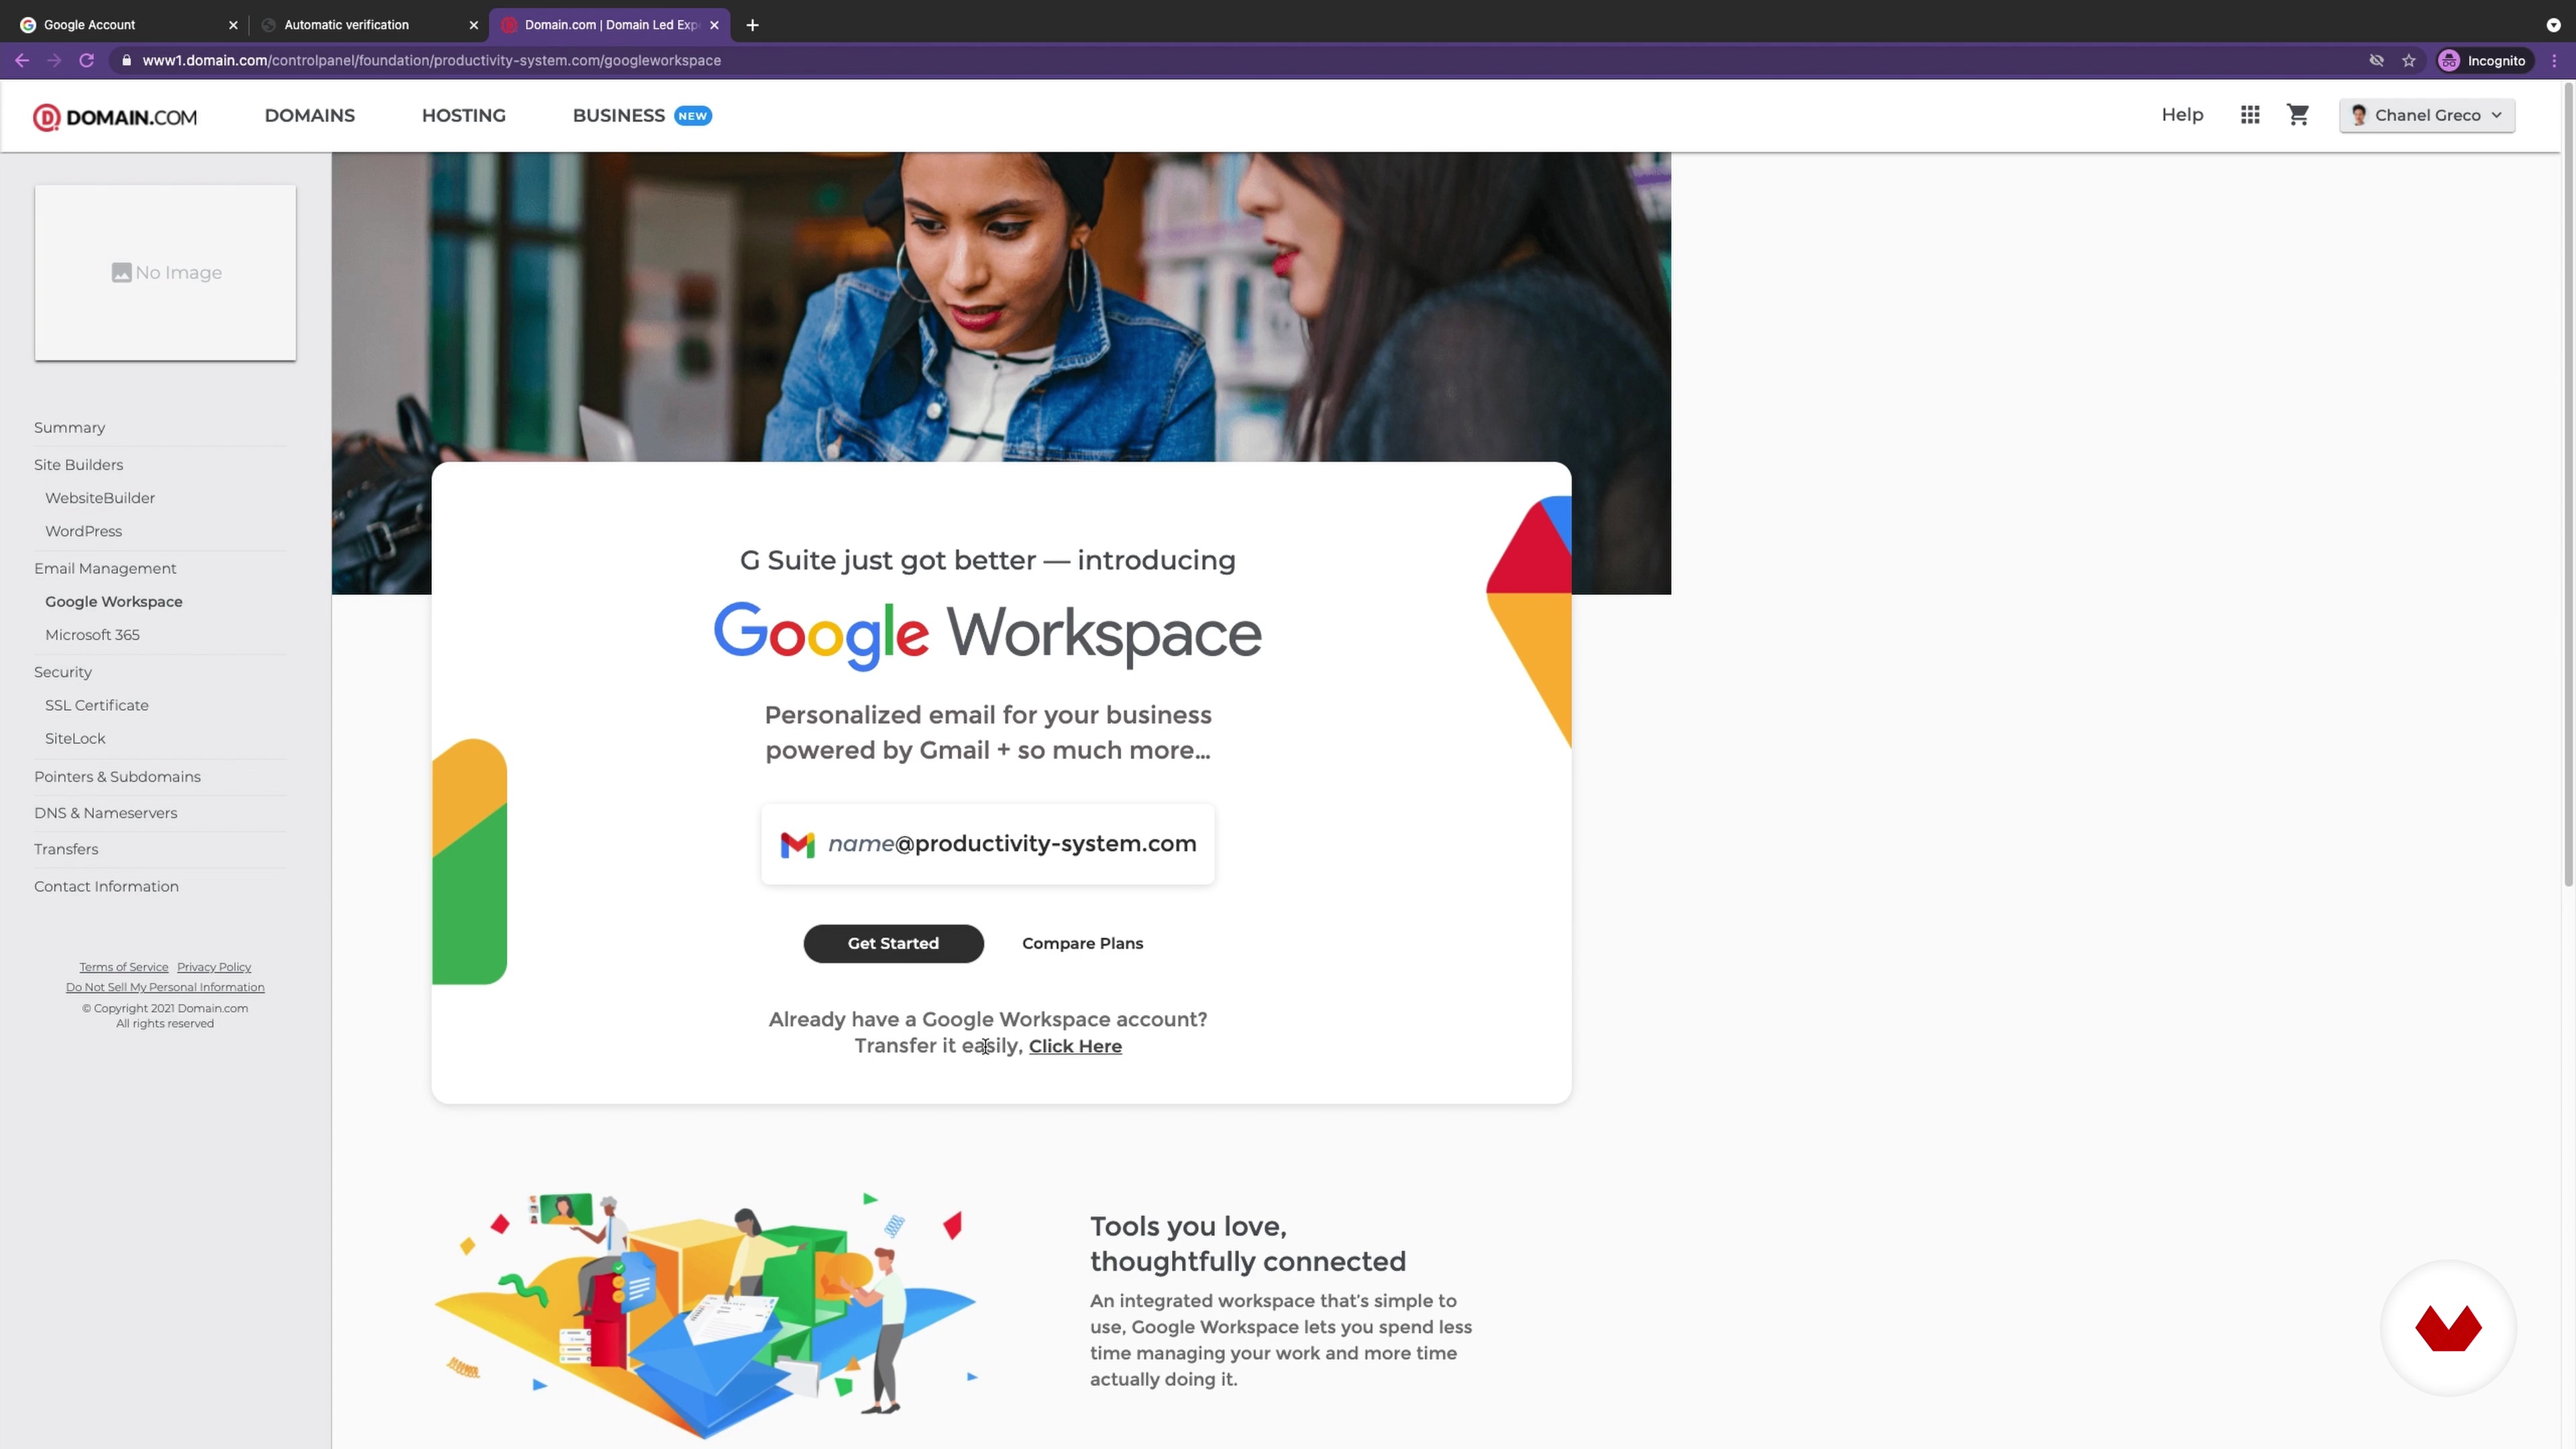Select Google Workspace in the sidebar
Image resolution: width=2576 pixels, height=1449 pixels.
coord(113,602)
